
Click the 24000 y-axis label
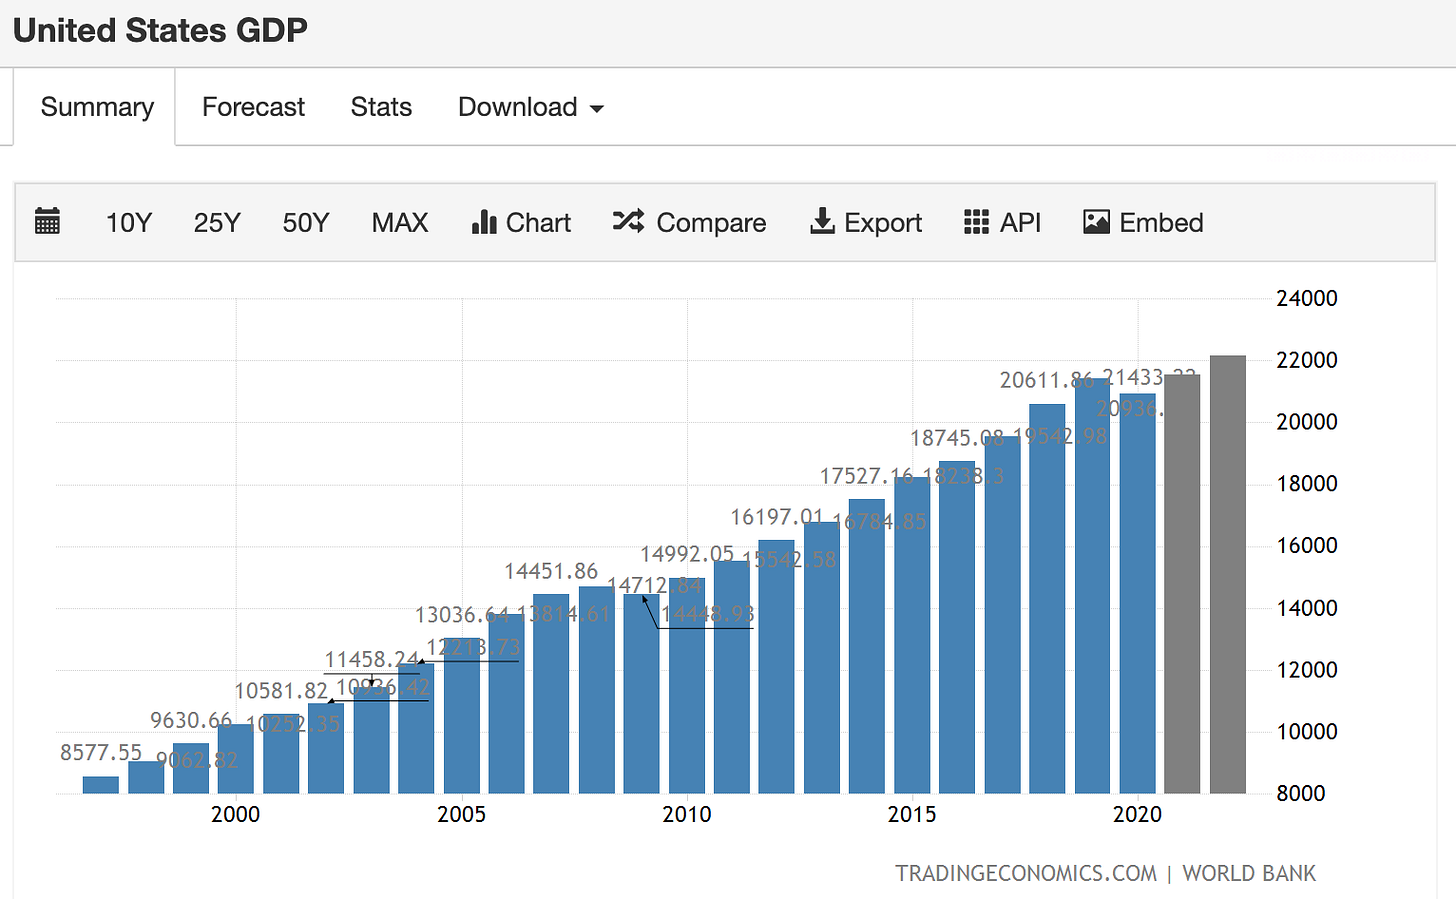[x=1307, y=298]
